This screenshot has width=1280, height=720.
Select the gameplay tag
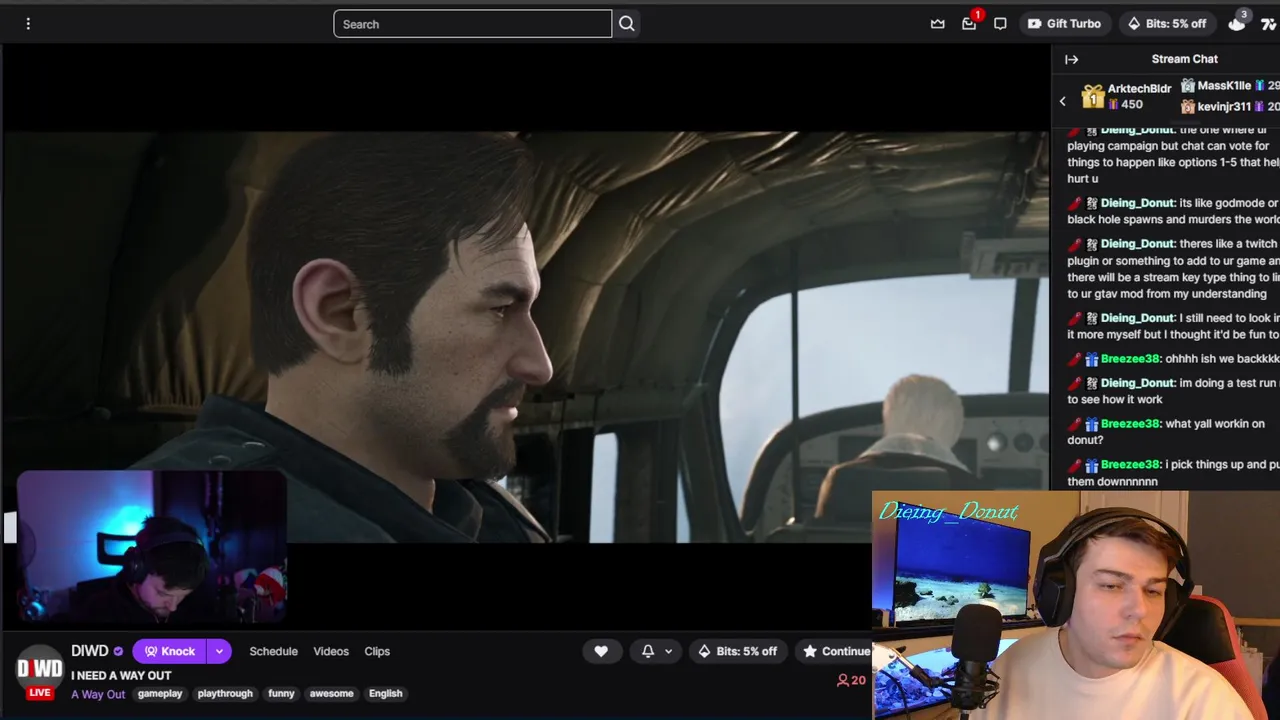click(x=160, y=693)
